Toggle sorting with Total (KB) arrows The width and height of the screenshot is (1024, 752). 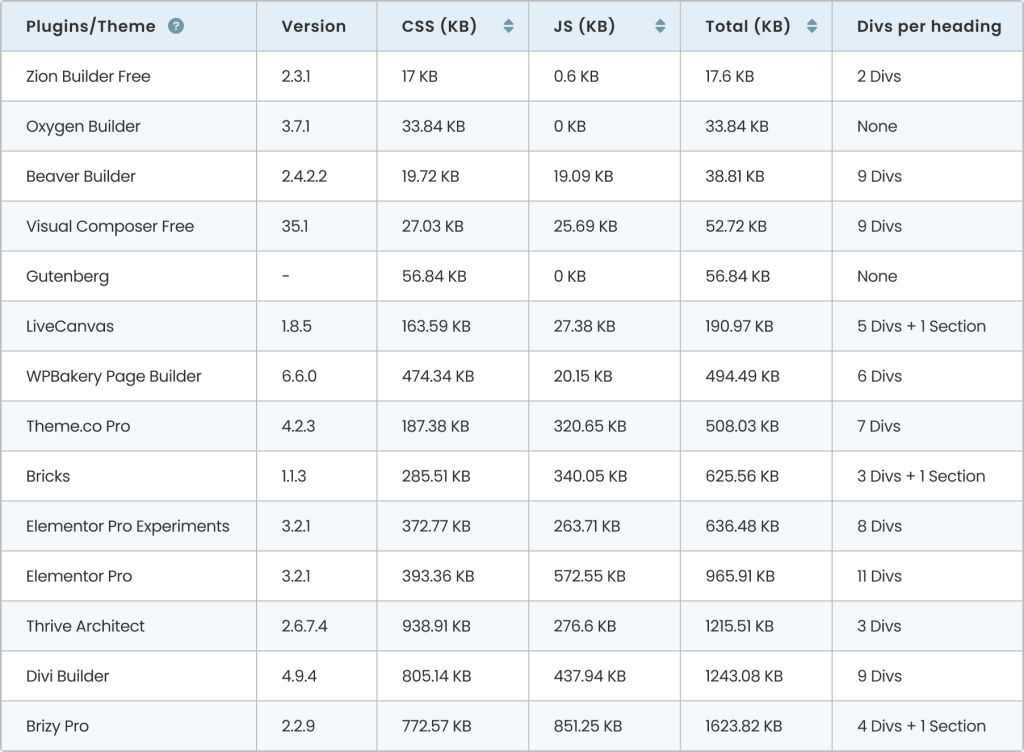tap(811, 27)
